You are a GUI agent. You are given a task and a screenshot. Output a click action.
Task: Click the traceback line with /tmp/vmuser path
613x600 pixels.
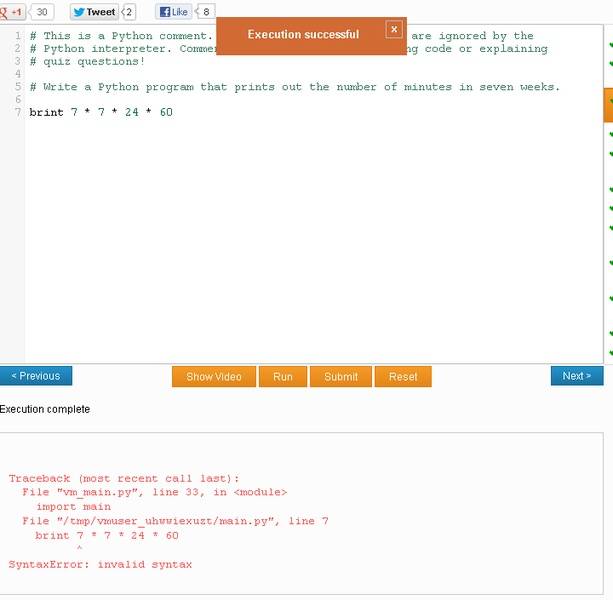(x=175, y=521)
